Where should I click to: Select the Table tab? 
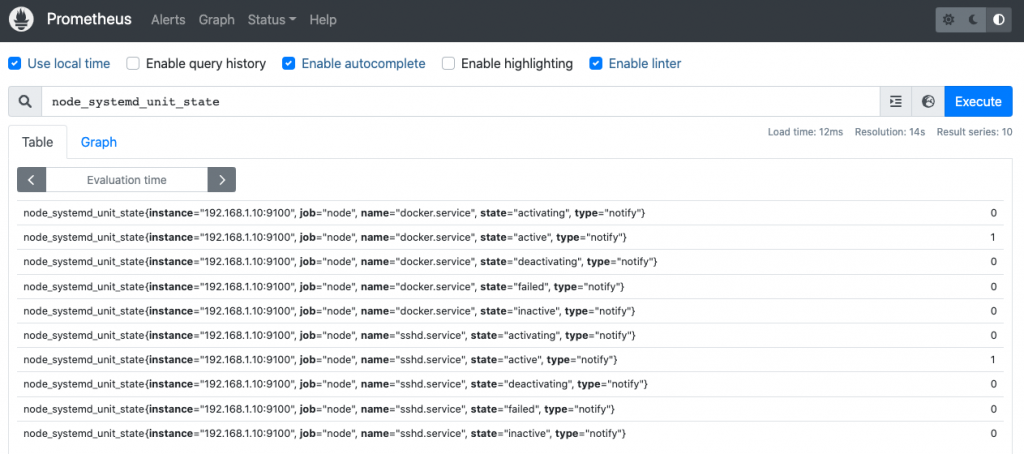point(38,142)
